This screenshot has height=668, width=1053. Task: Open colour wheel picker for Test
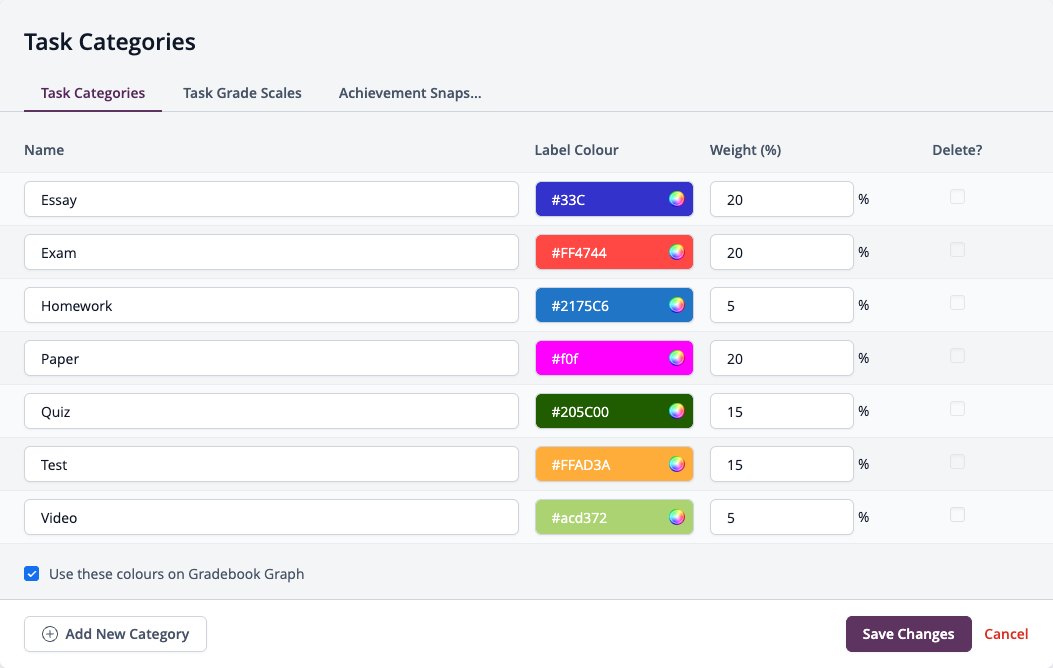pyautogui.click(x=676, y=464)
